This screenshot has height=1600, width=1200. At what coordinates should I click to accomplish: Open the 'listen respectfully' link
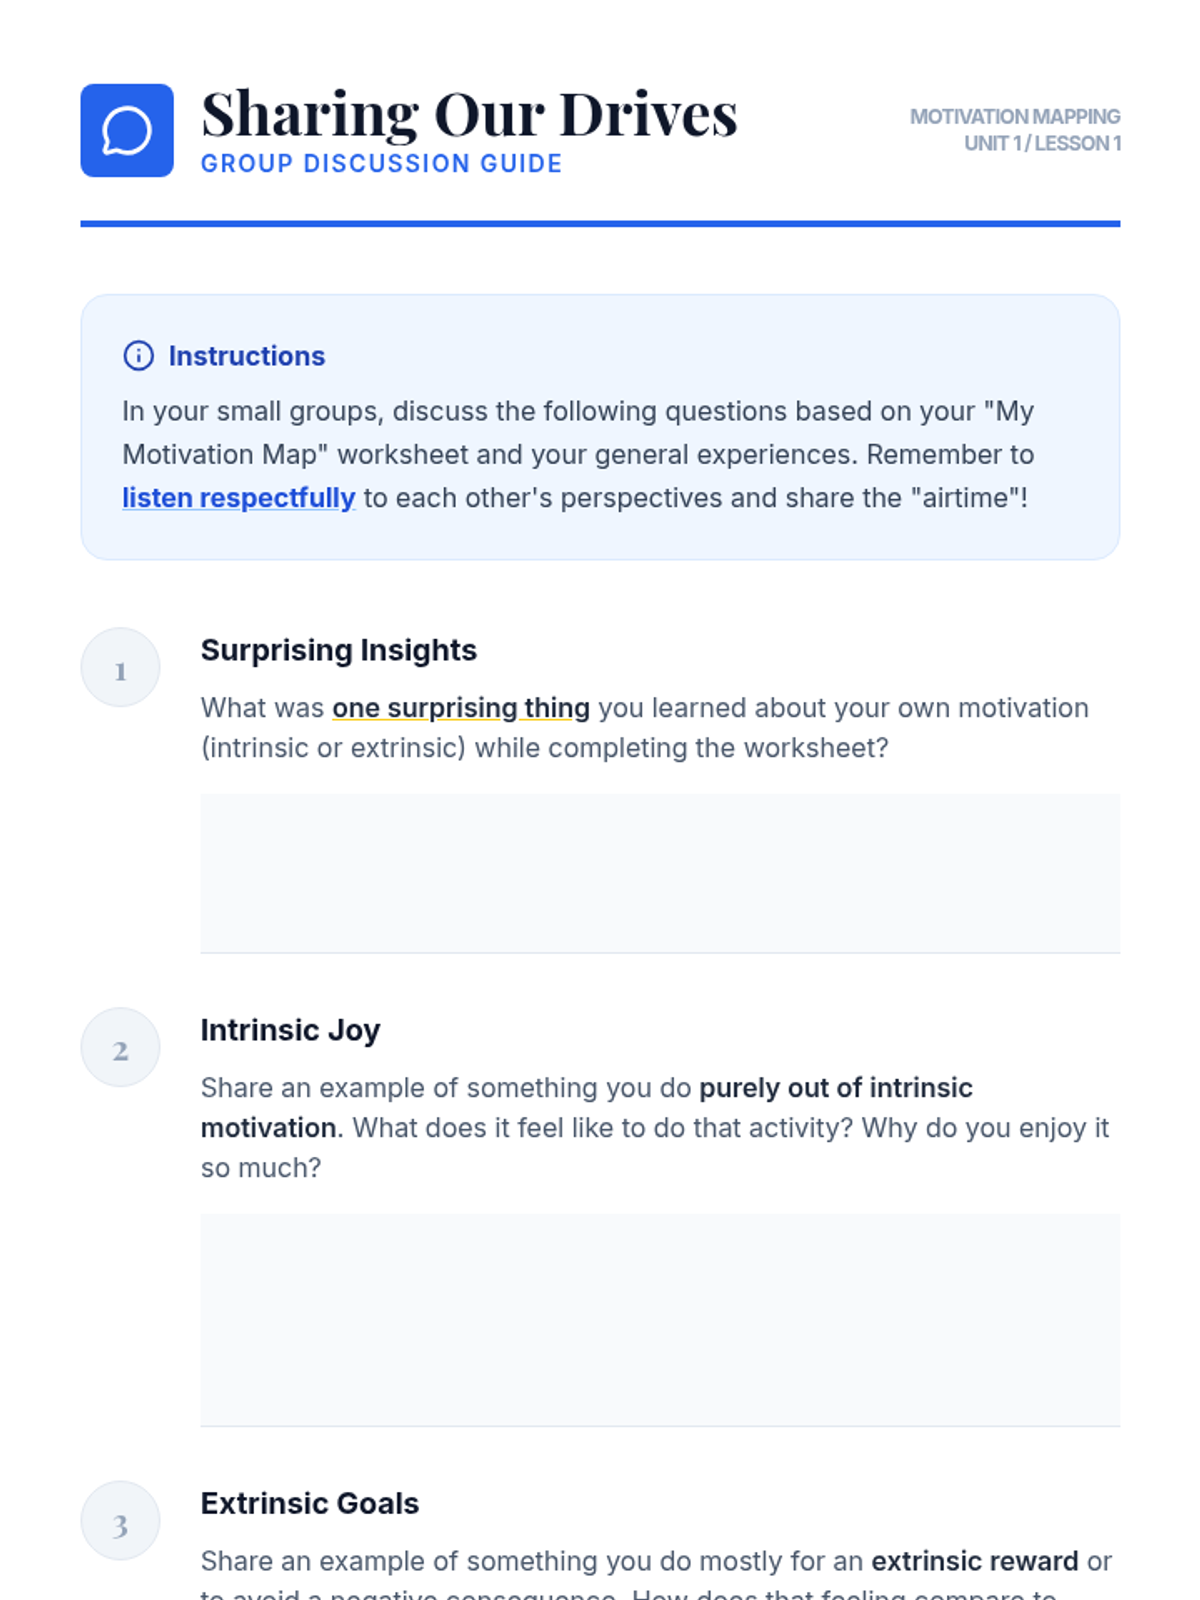tap(238, 498)
